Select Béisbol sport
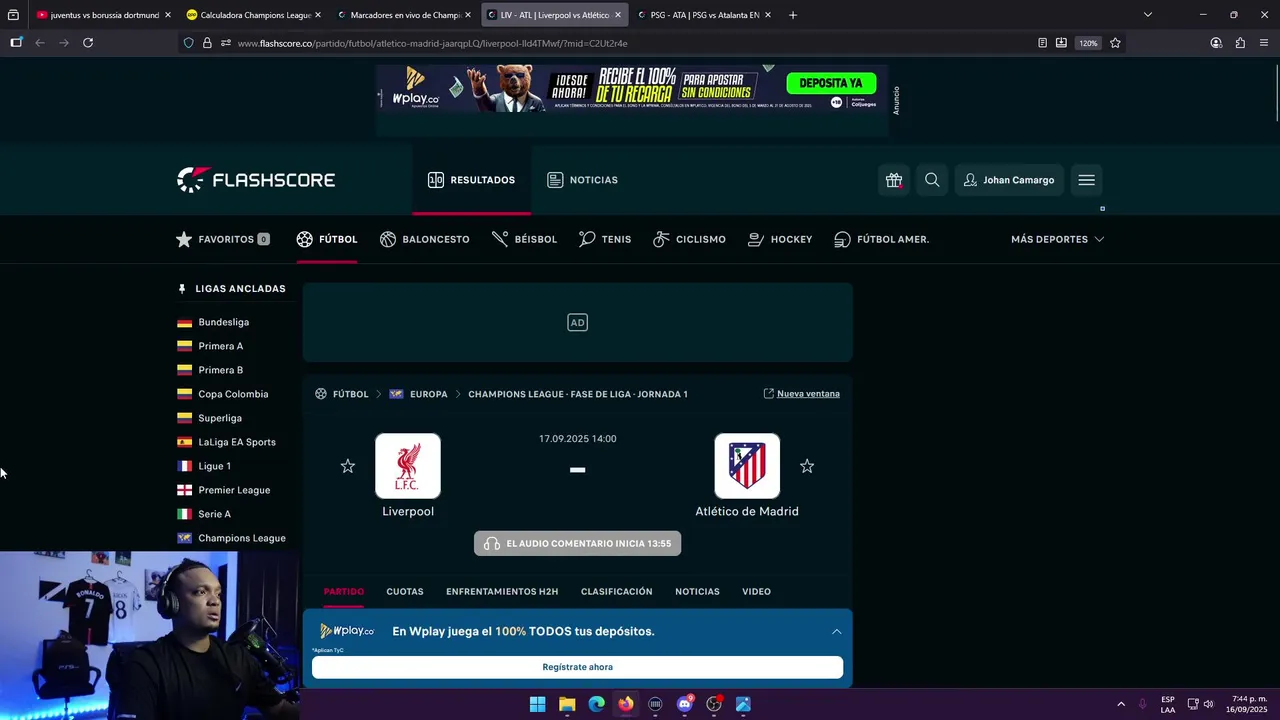1280x720 pixels. (524, 239)
